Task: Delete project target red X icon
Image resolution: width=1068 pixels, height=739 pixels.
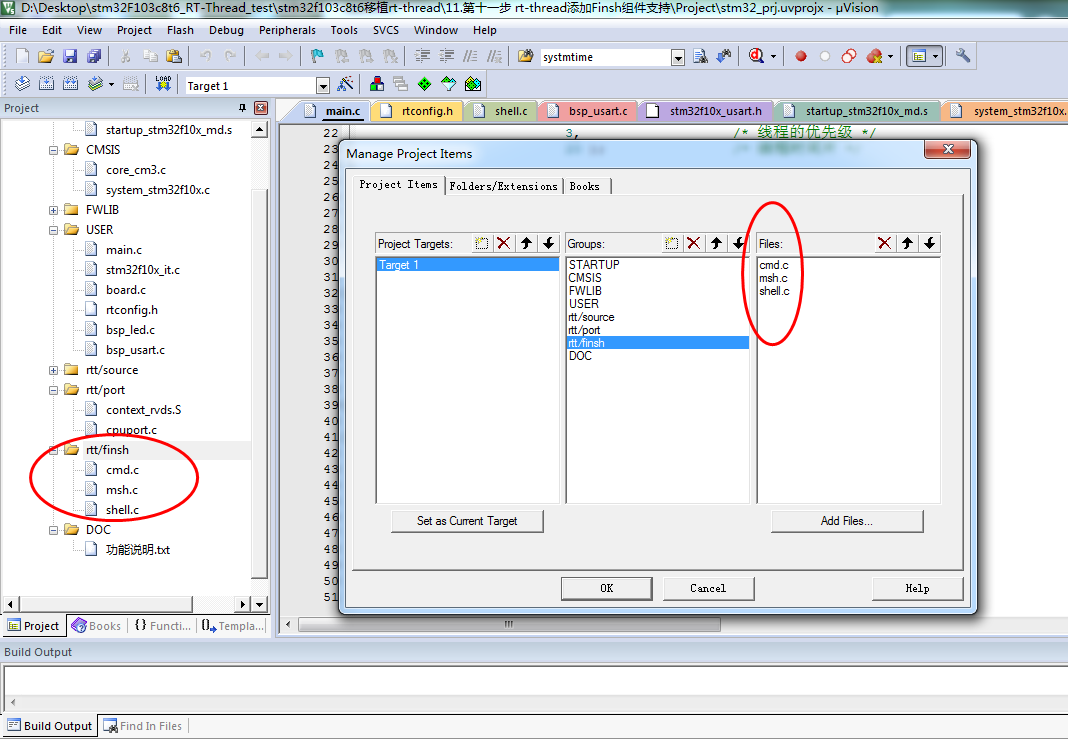Action: (503, 243)
